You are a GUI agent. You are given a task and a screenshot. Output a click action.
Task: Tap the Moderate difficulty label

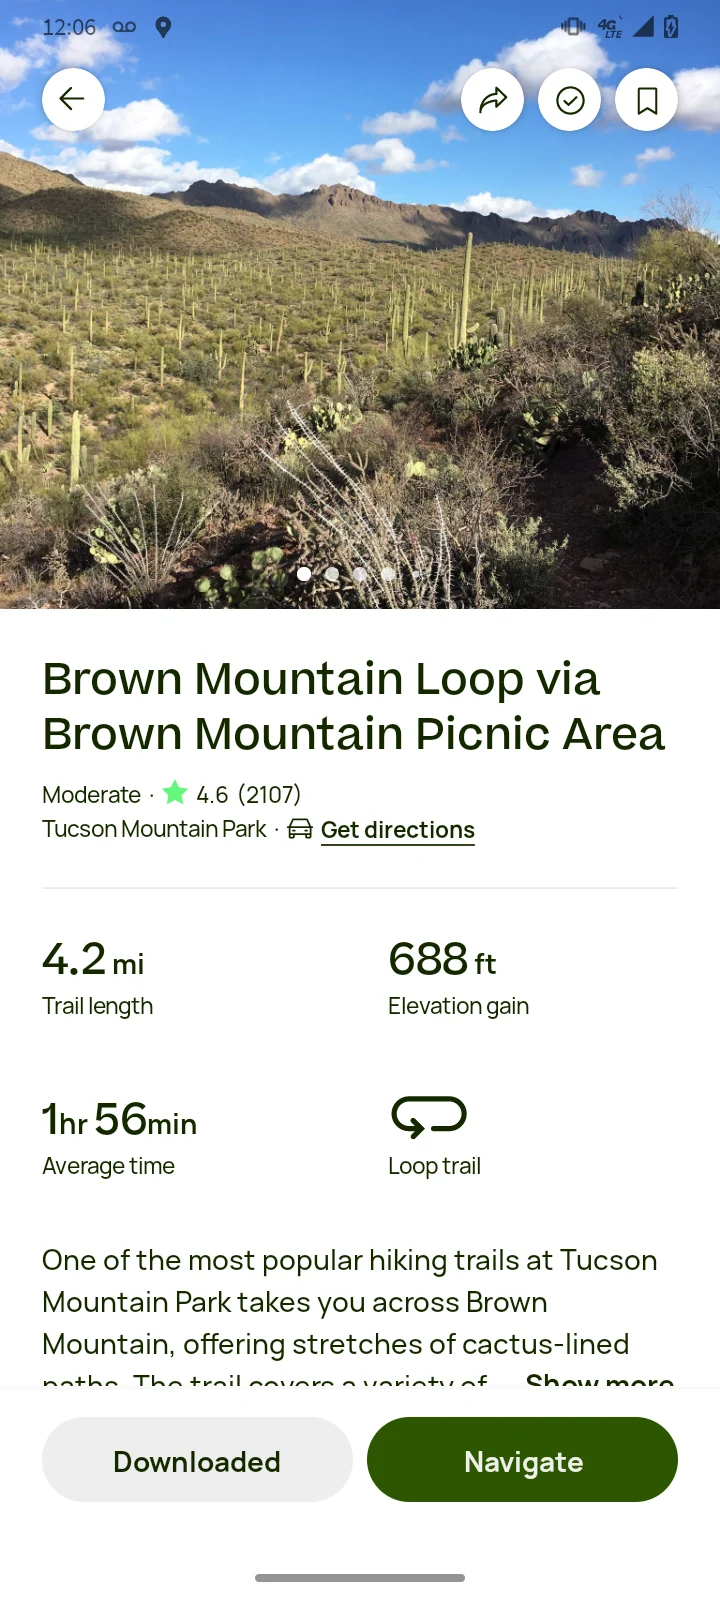pos(91,793)
